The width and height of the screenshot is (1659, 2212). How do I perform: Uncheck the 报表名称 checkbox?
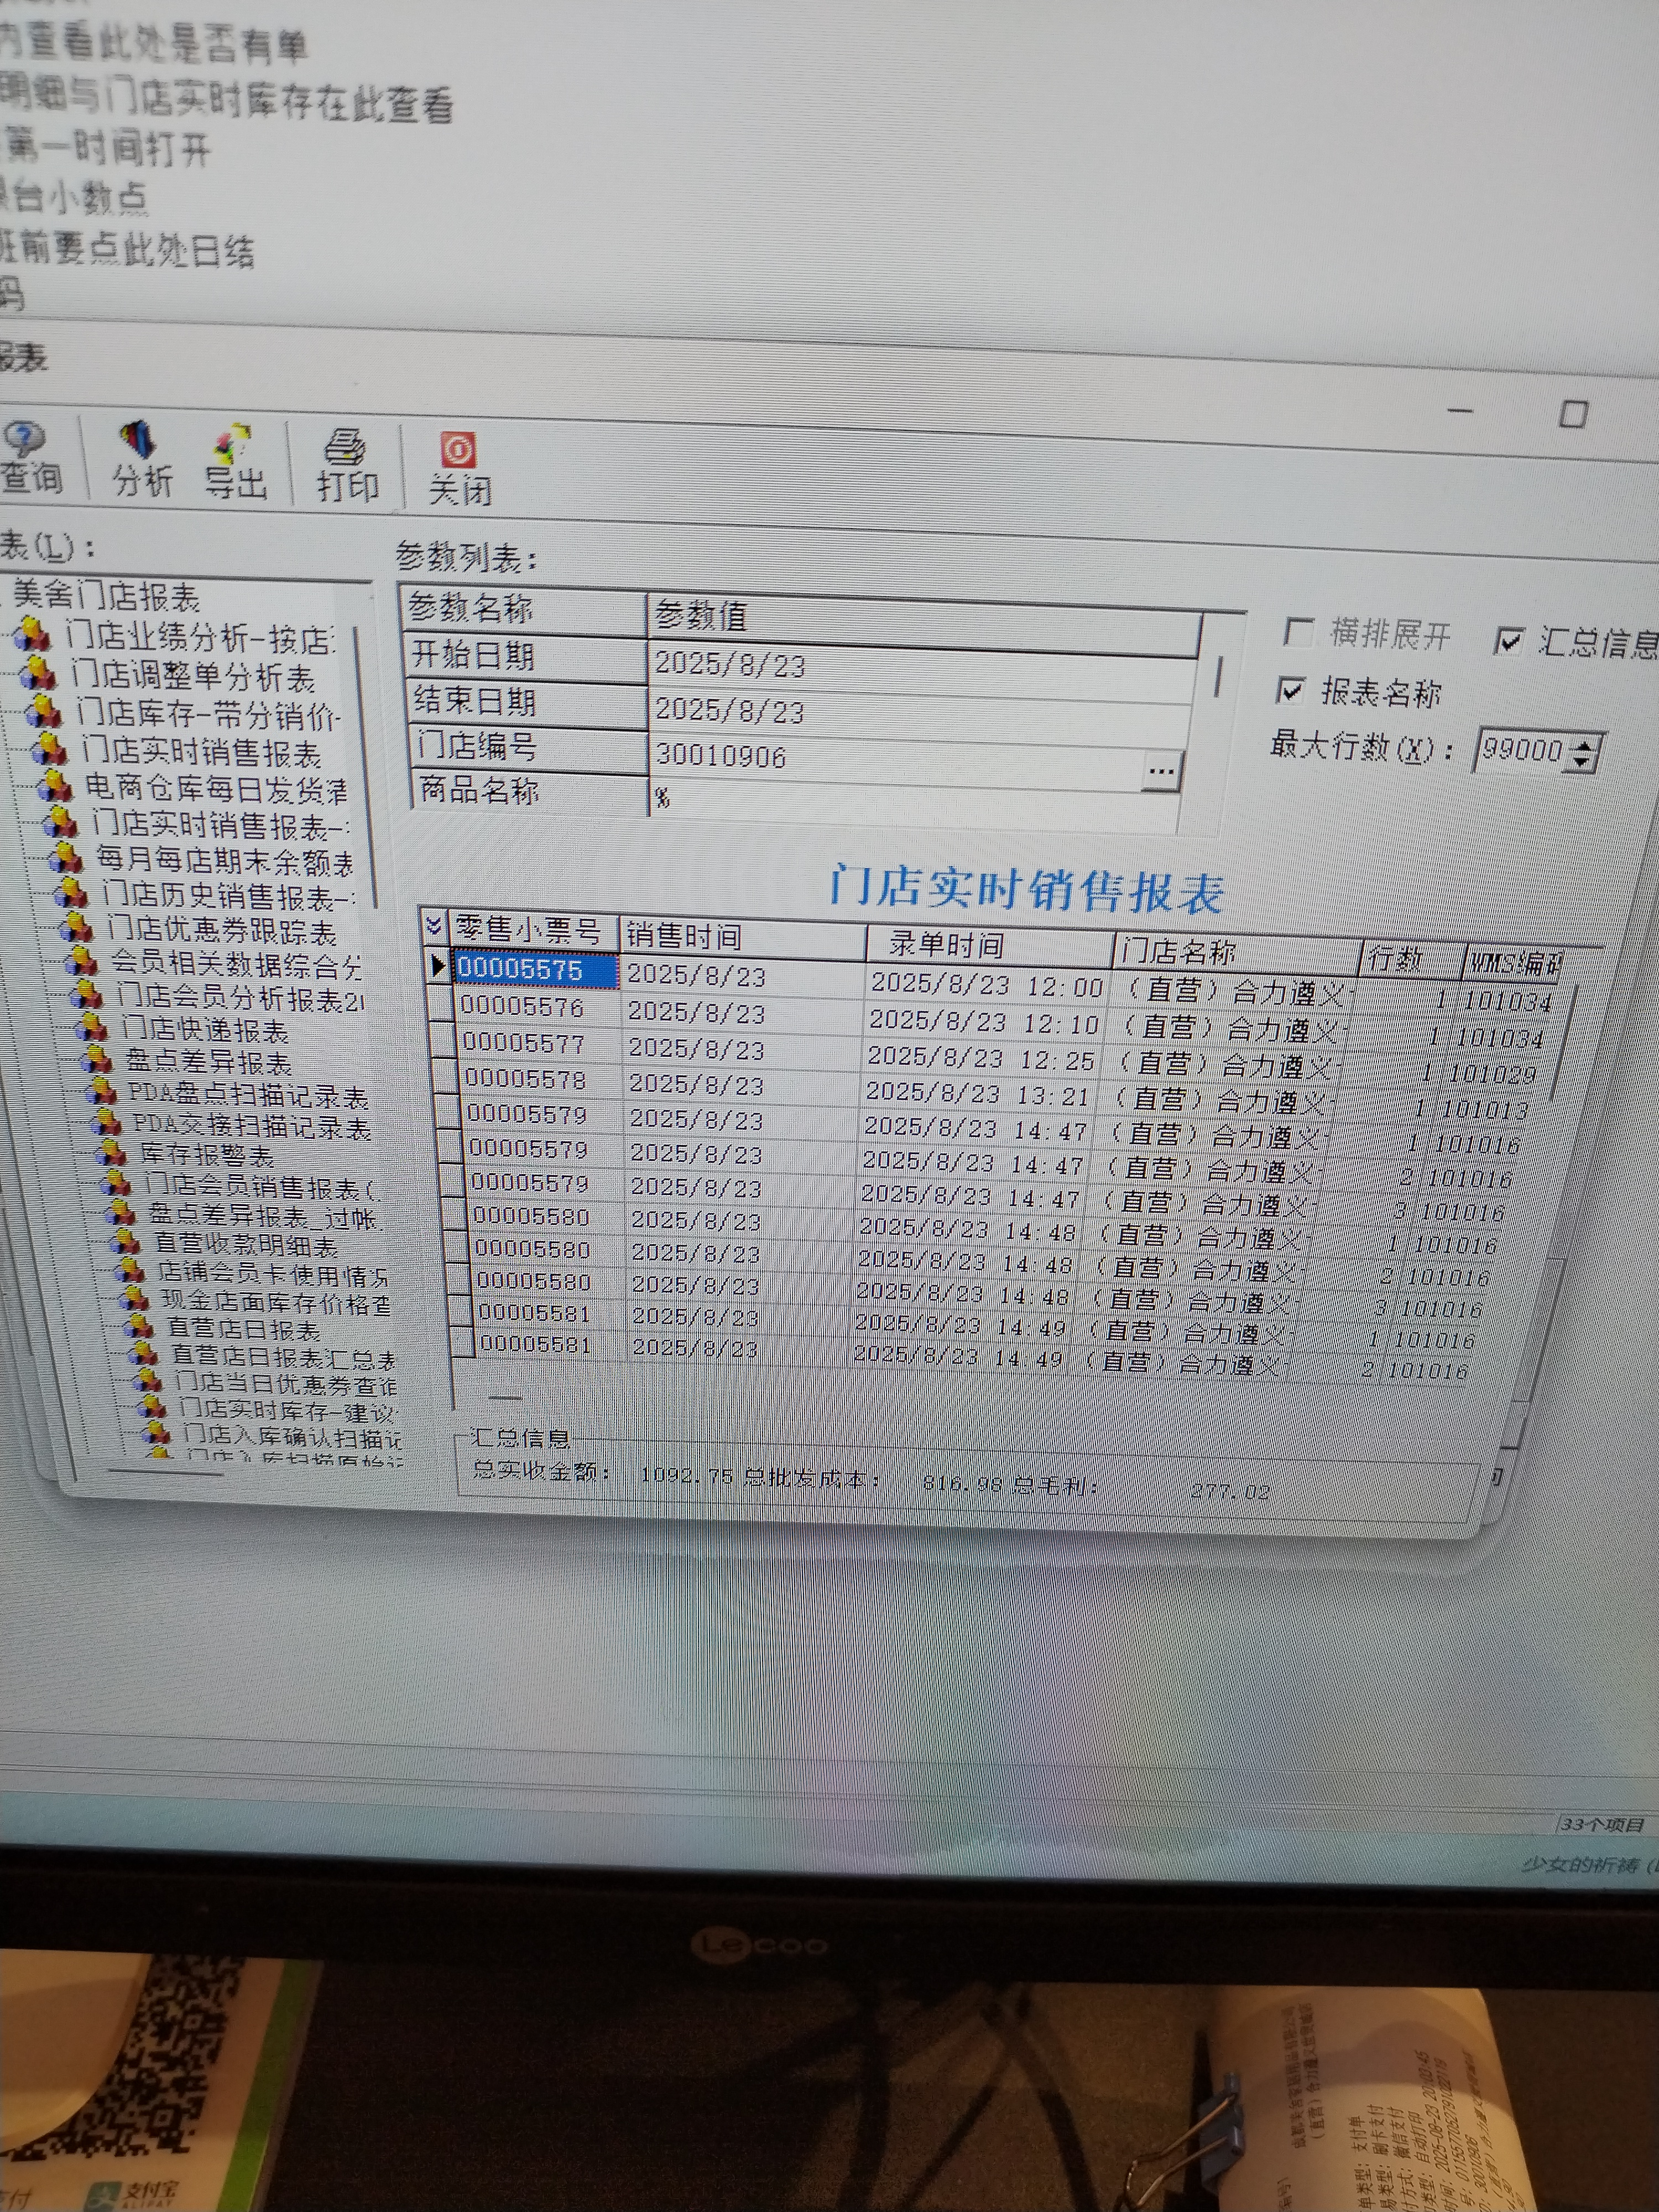(1291, 689)
